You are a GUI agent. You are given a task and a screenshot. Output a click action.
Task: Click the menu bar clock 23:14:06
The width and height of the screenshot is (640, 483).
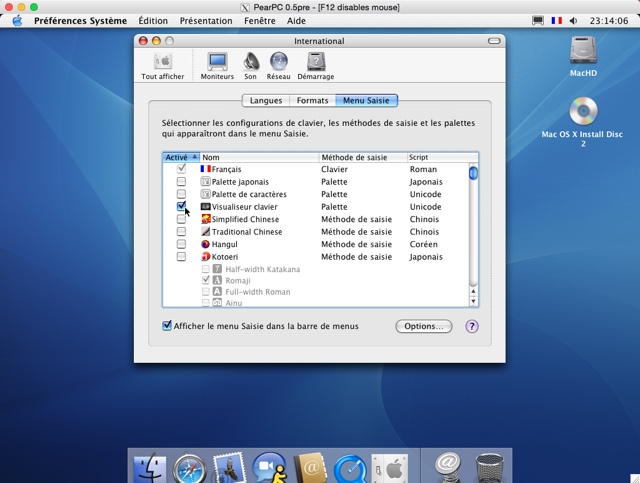click(x=609, y=20)
